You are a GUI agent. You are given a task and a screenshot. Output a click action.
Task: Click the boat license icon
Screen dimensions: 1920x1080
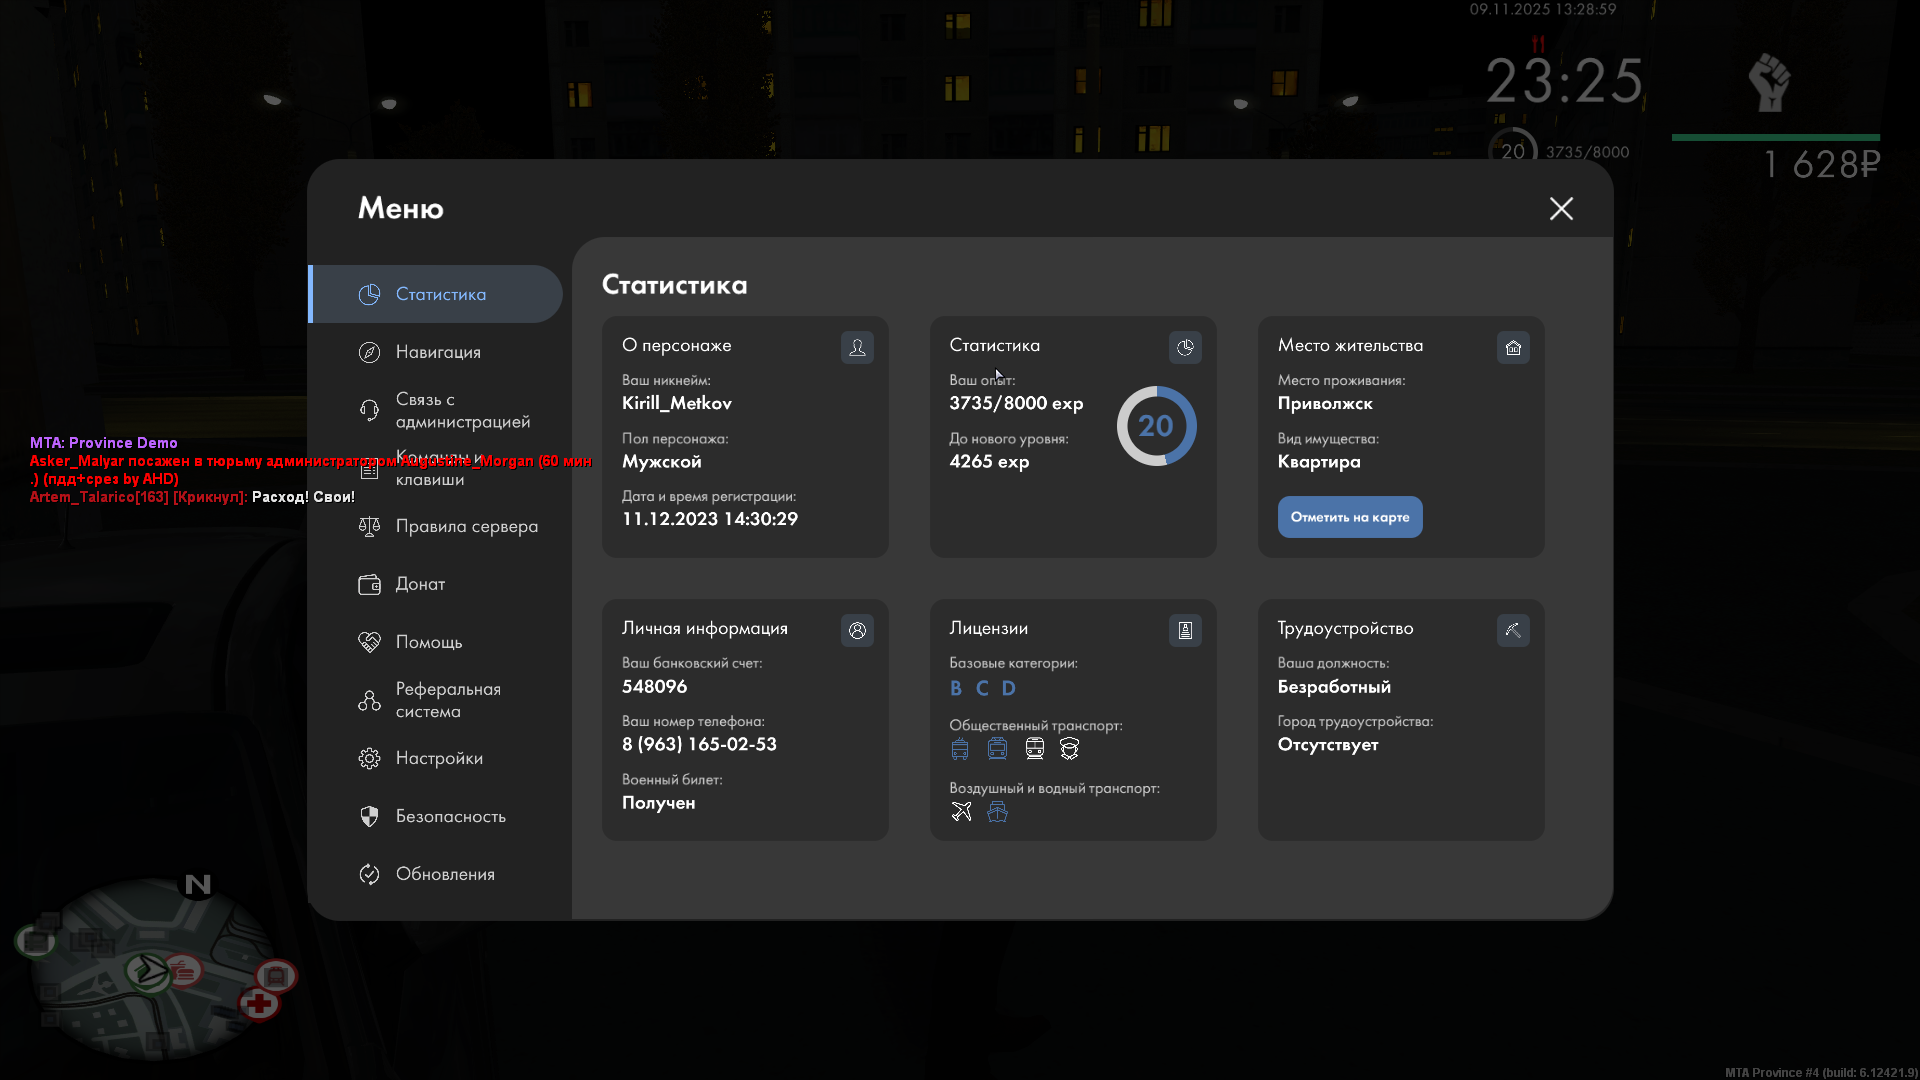[997, 811]
